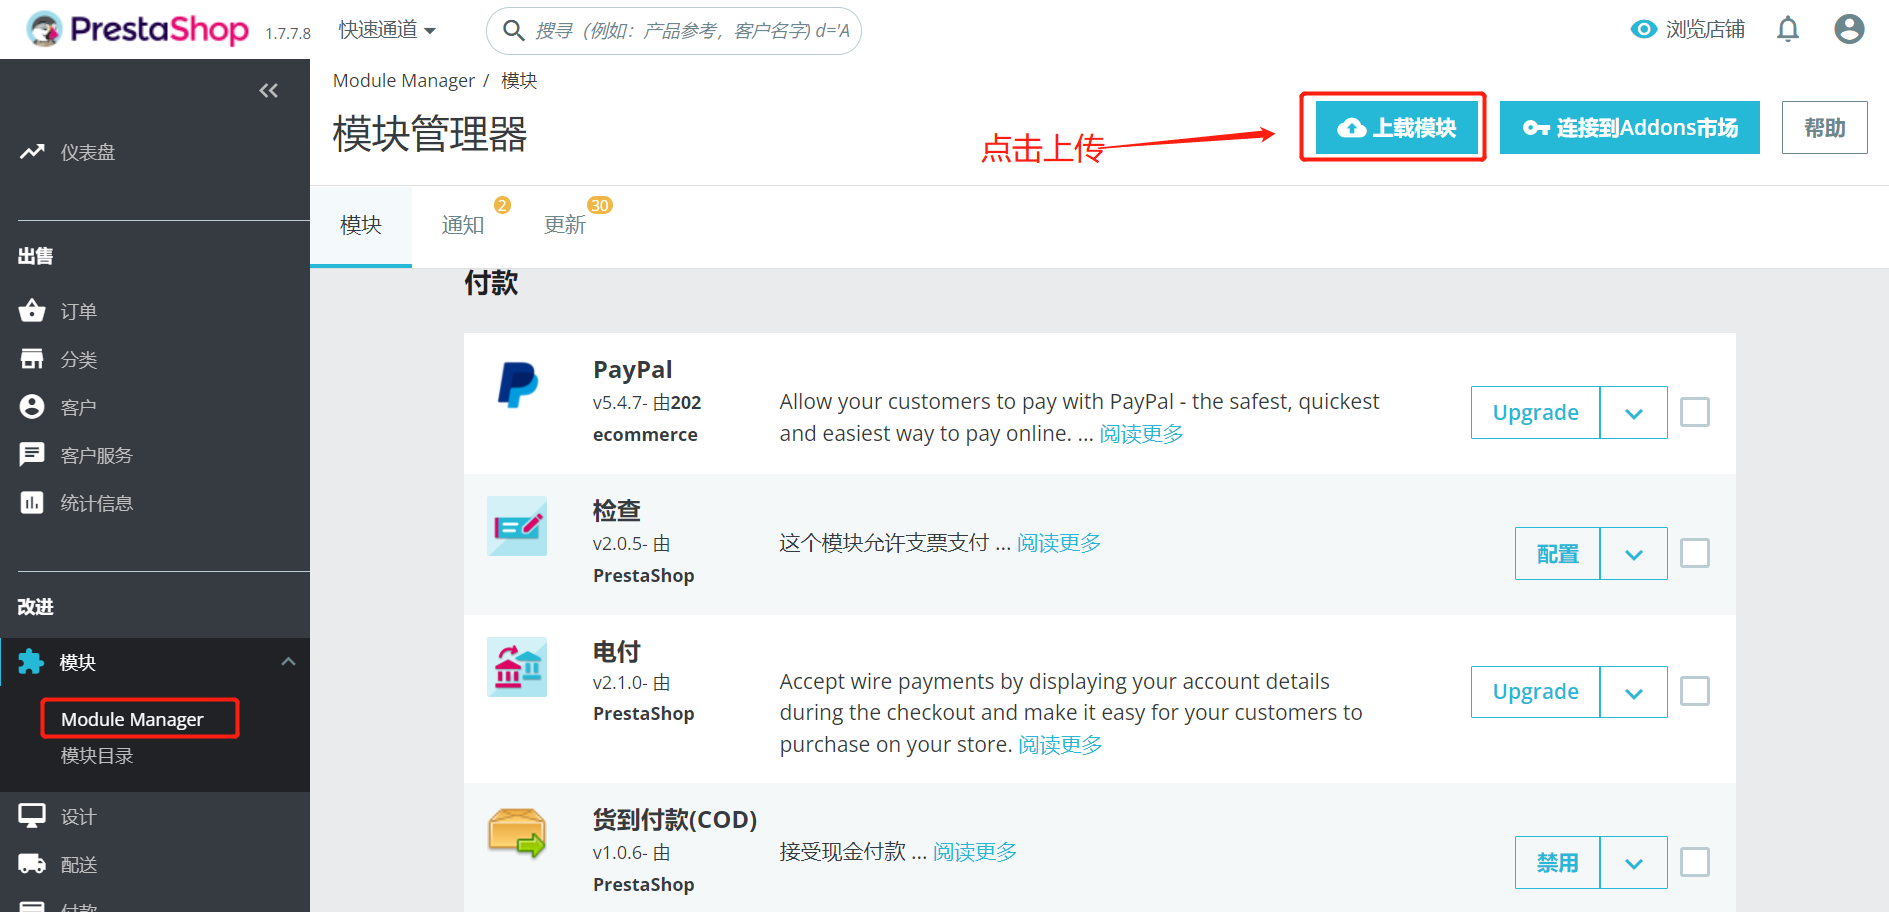Click the 上载模块 upload button
This screenshot has width=1889, height=912.
[1397, 128]
